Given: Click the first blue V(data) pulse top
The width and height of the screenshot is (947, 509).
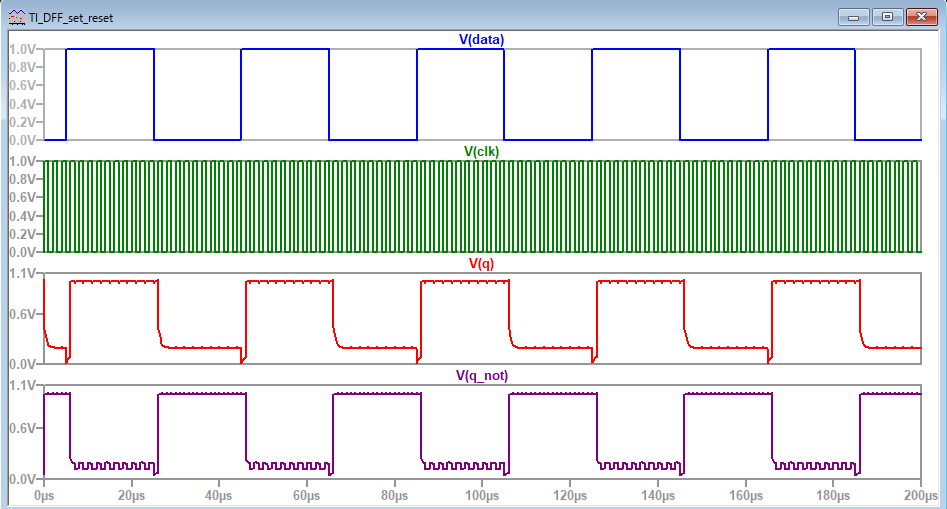Looking at the screenshot, I should pyautogui.click(x=110, y=49).
